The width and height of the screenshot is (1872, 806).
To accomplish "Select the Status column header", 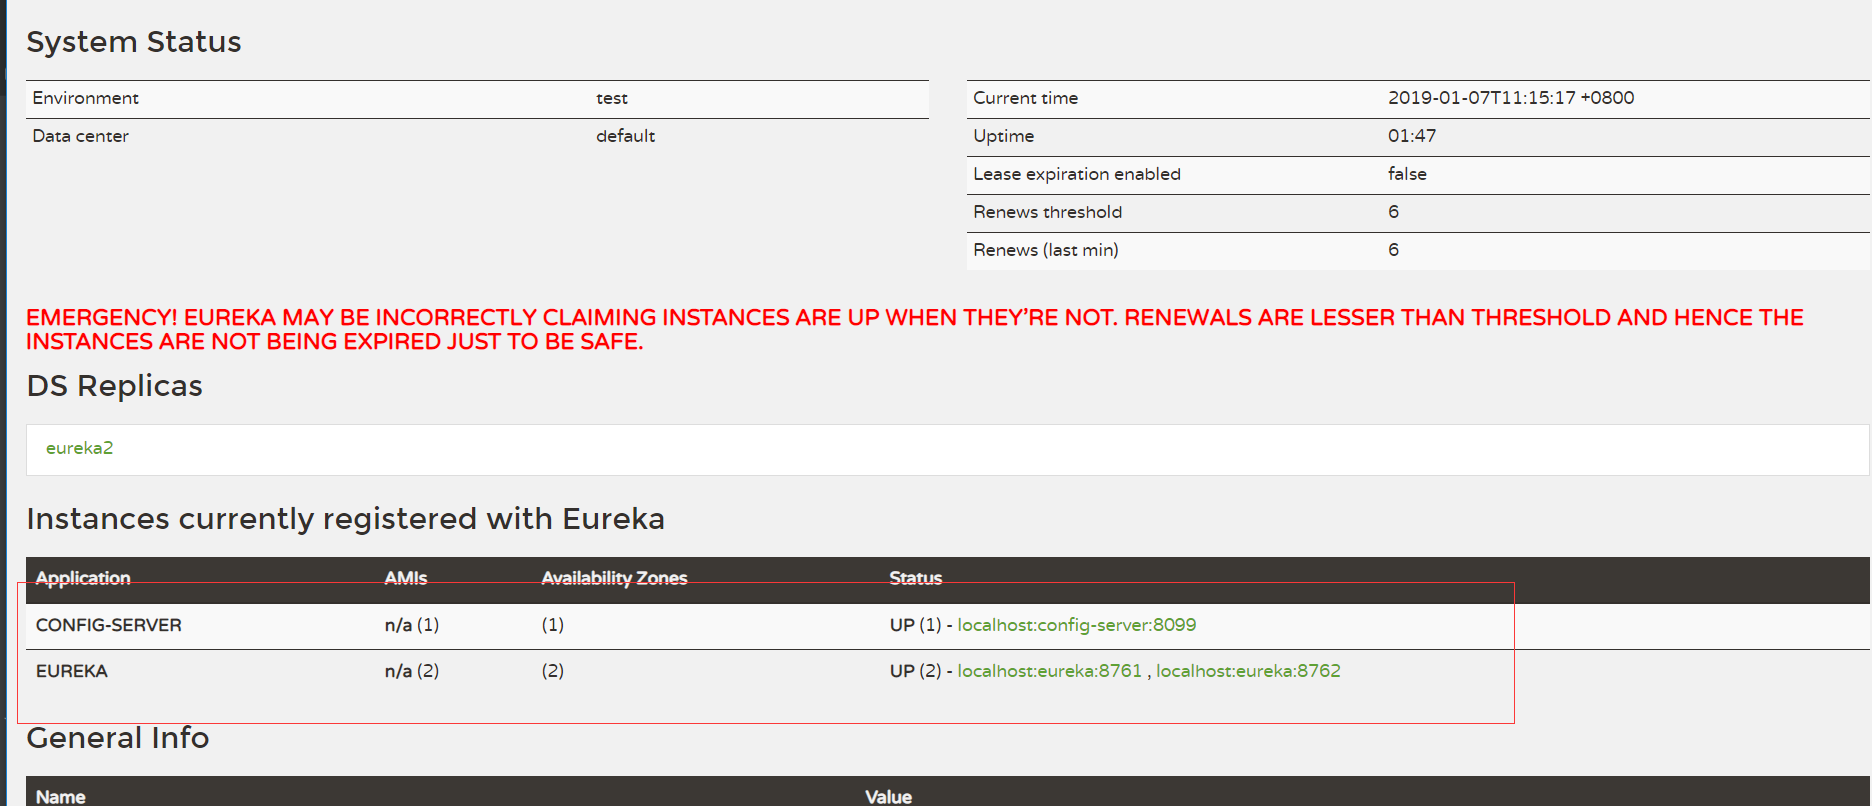I will [915, 578].
